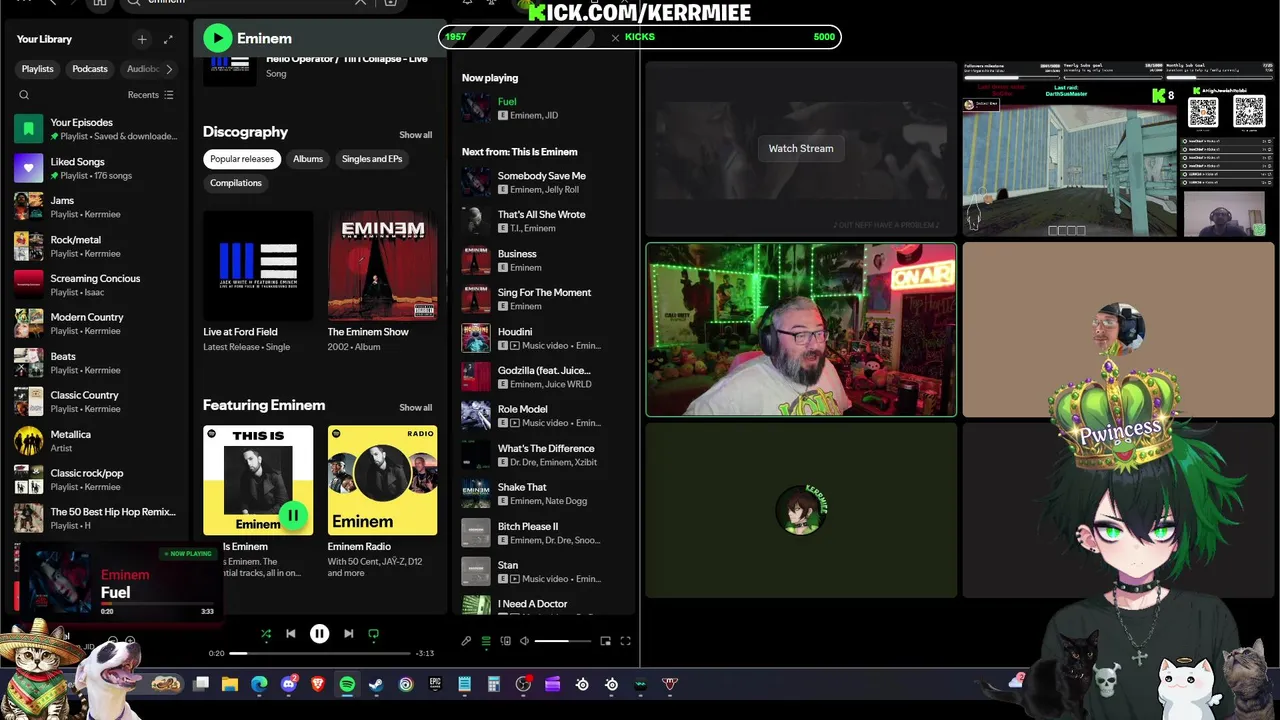The width and height of the screenshot is (1280, 720).
Task: Select the Playlists filter chip
Action: tap(38, 69)
